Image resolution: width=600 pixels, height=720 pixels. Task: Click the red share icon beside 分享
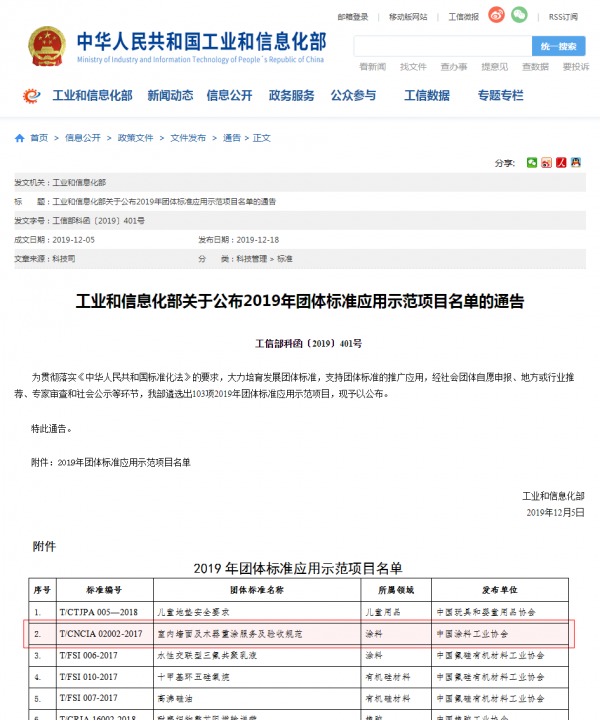561,162
